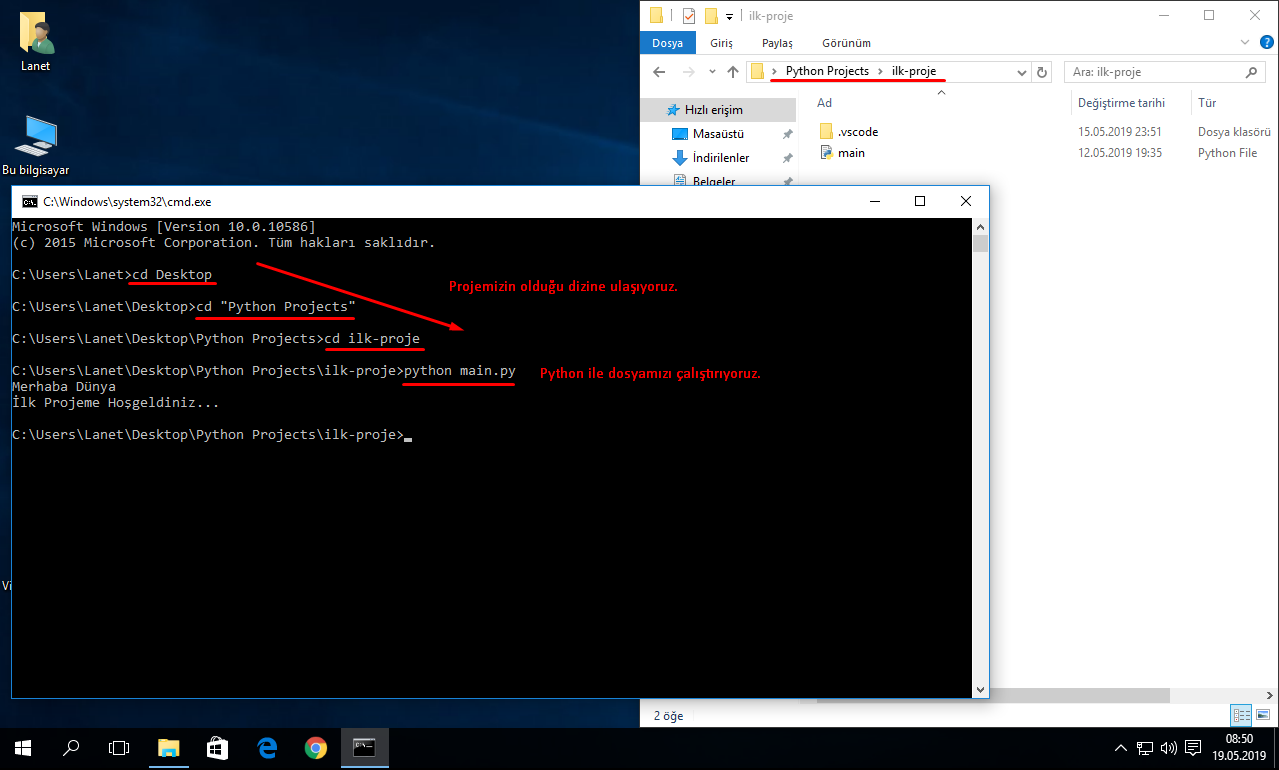Switch to details view toggle

pos(1242,715)
